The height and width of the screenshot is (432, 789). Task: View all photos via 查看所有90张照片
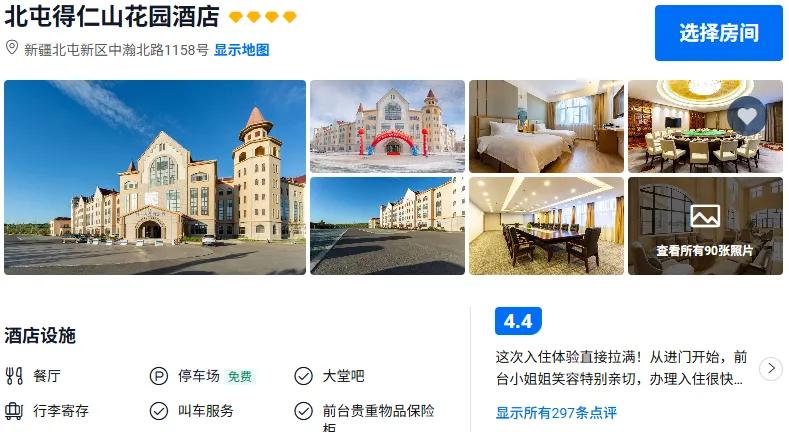point(705,250)
